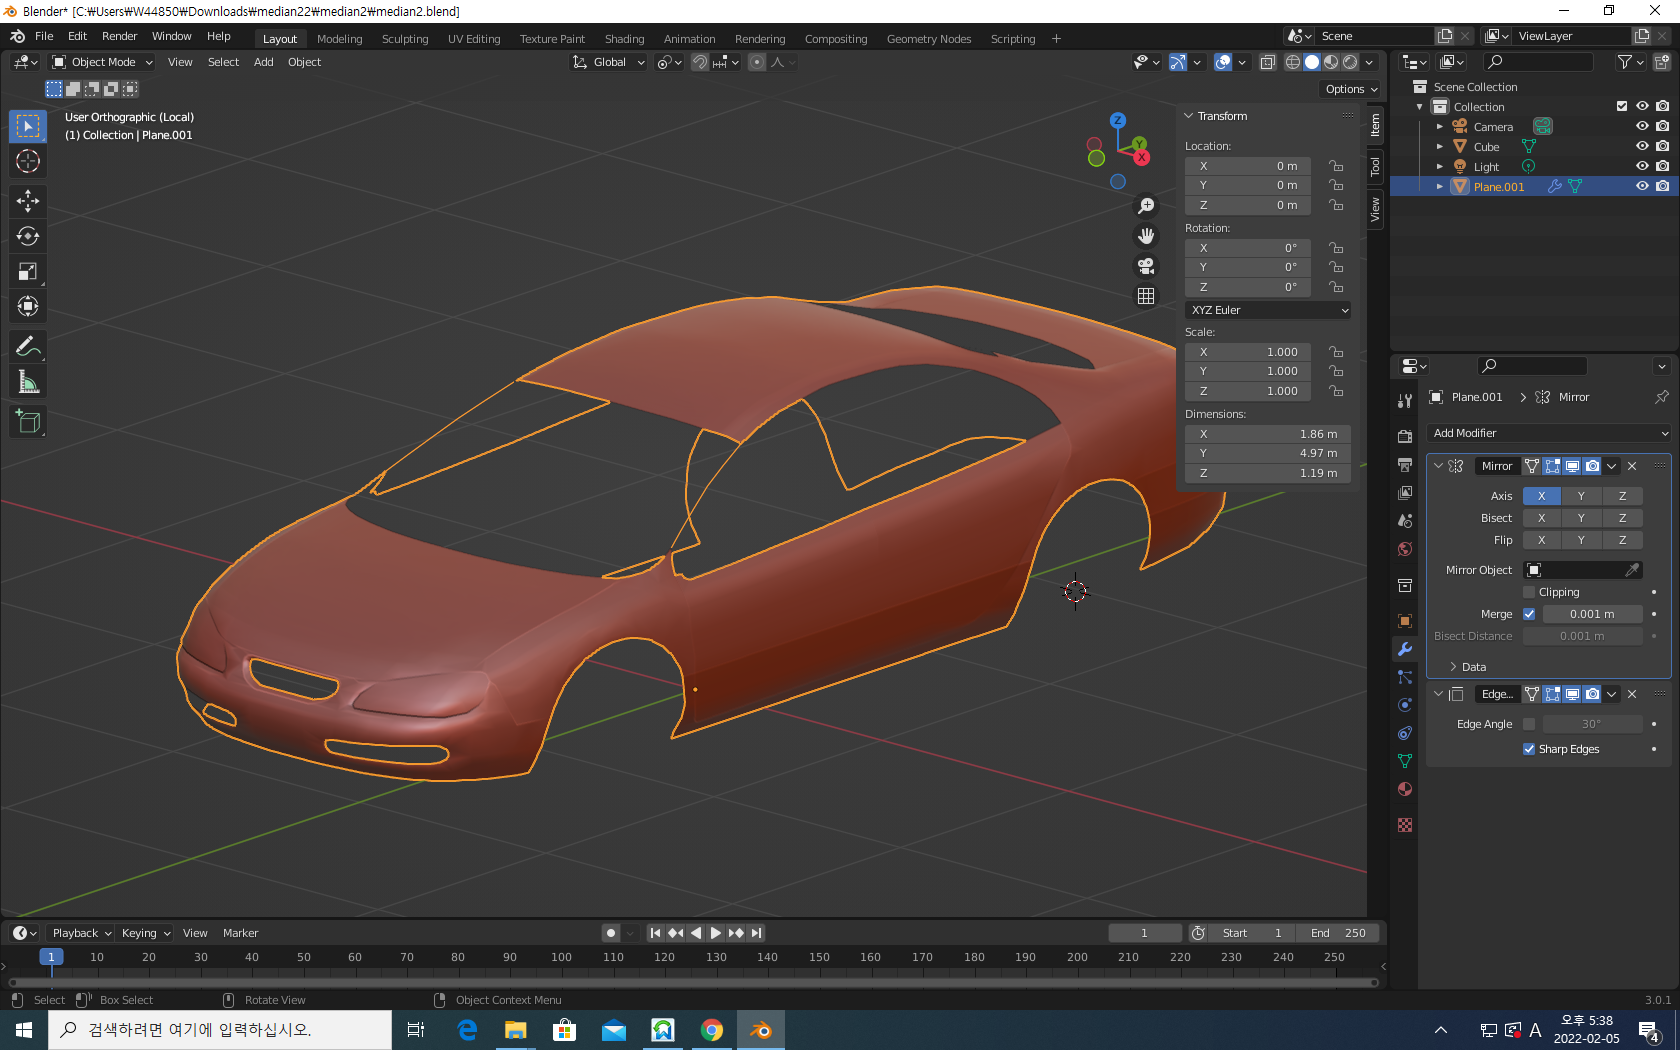Activate the Annotate pencil tool

pyautogui.click(x=28, y=347)
